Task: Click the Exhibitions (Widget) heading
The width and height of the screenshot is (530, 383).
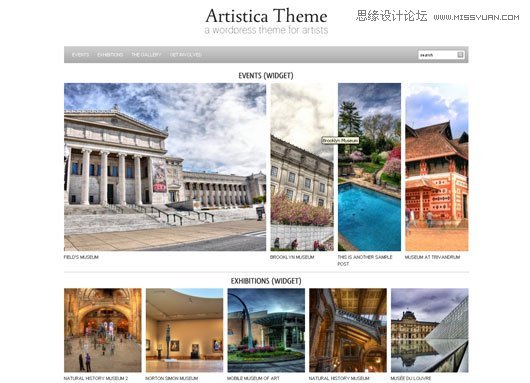Action: click(266, 281)
